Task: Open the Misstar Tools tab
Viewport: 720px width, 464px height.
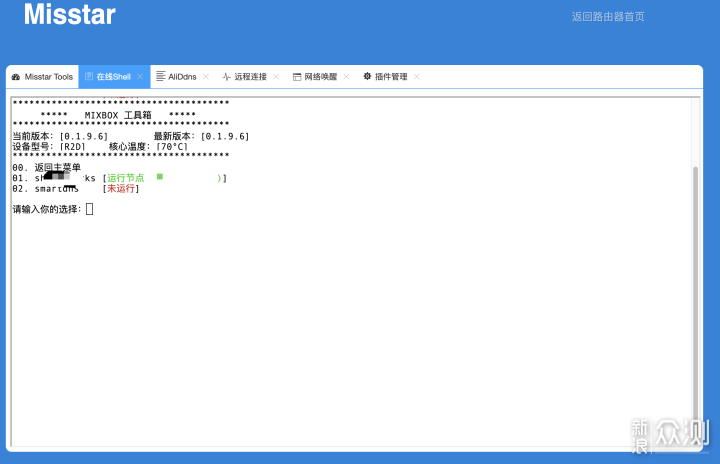Action: tap(42, 77)
